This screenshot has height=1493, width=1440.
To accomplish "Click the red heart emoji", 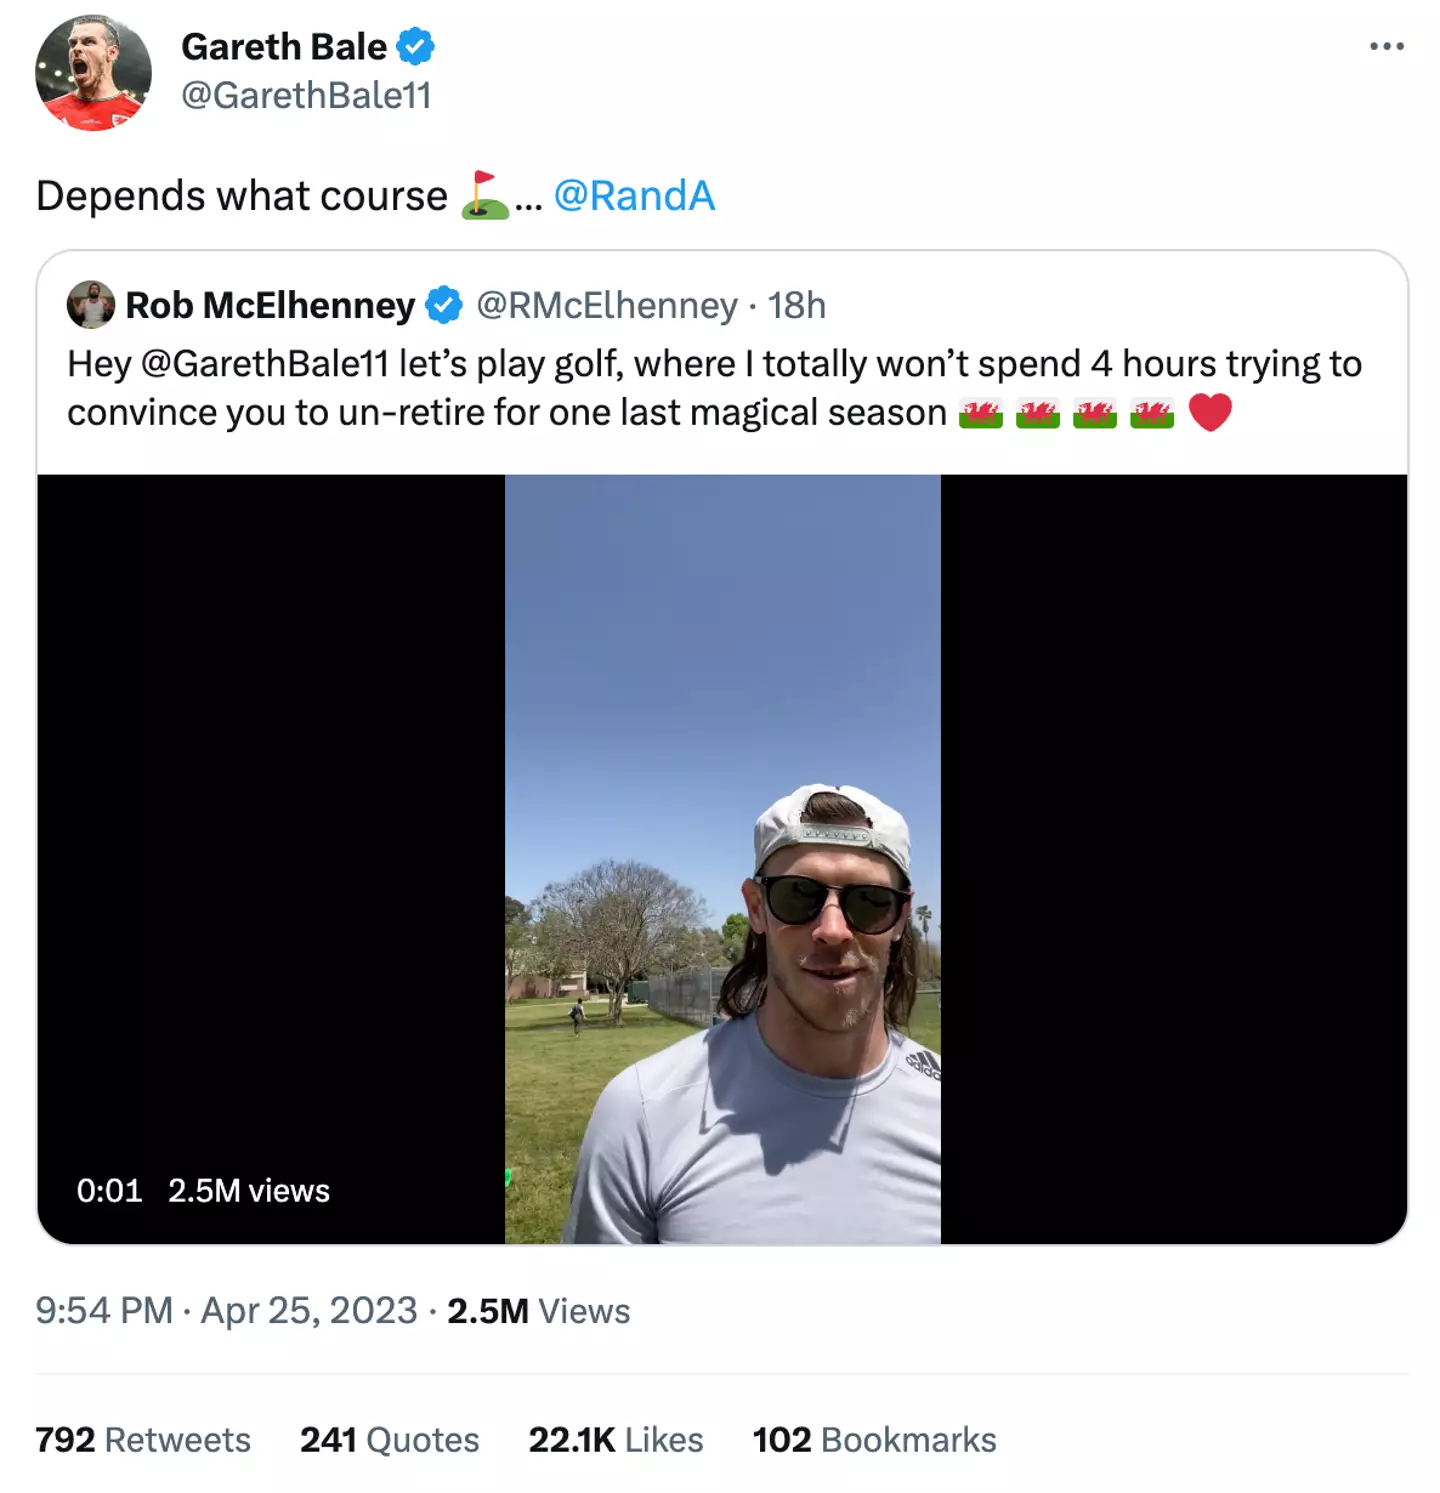I will coord(1210,412).
